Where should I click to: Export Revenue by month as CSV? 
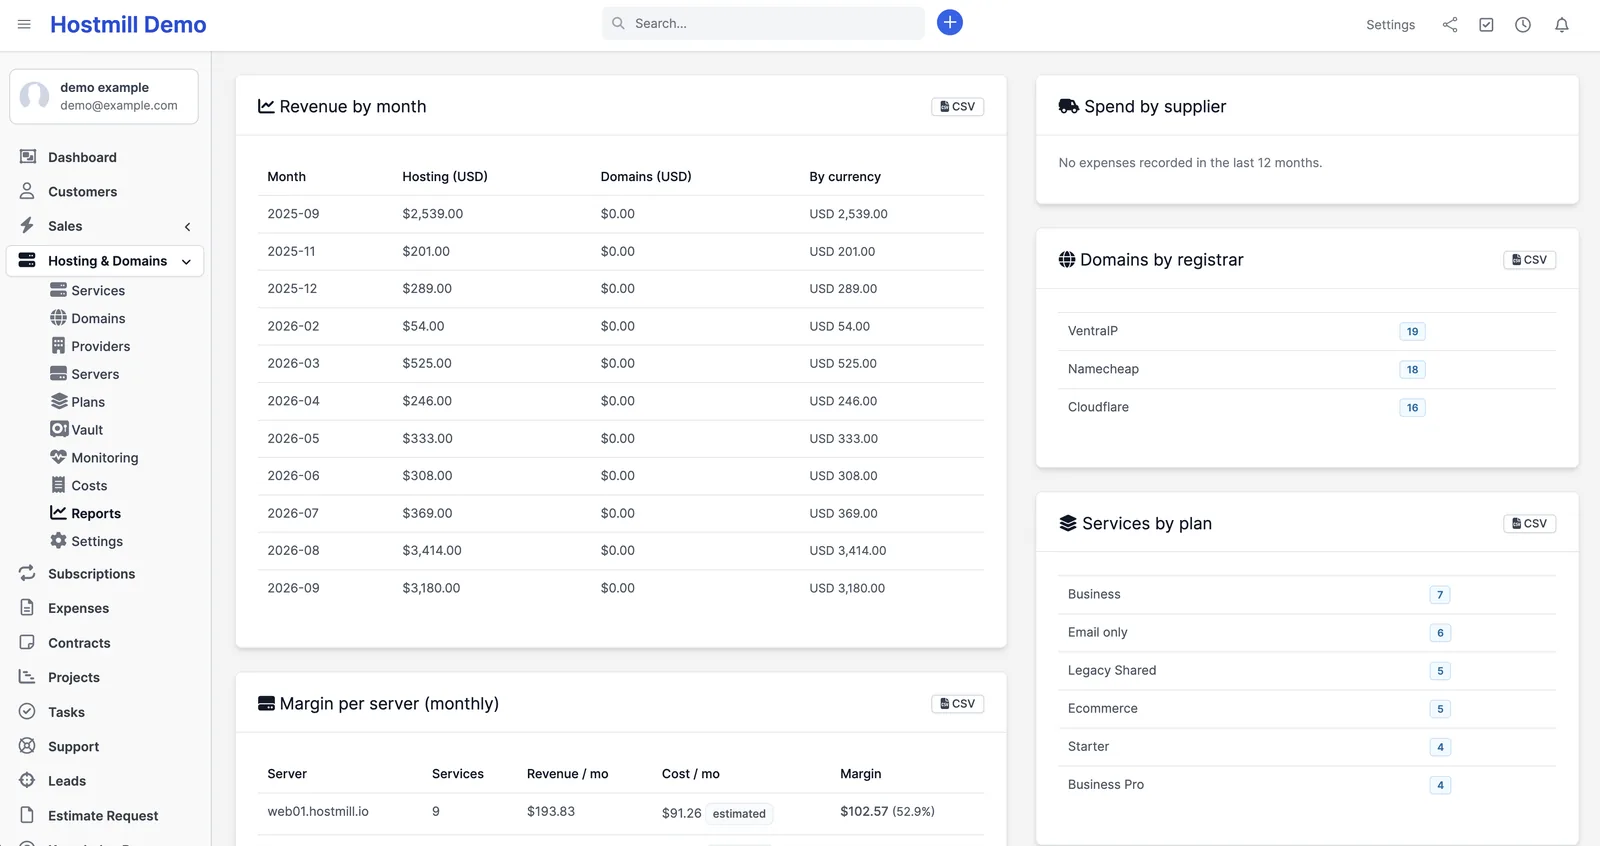coord(957,106)
